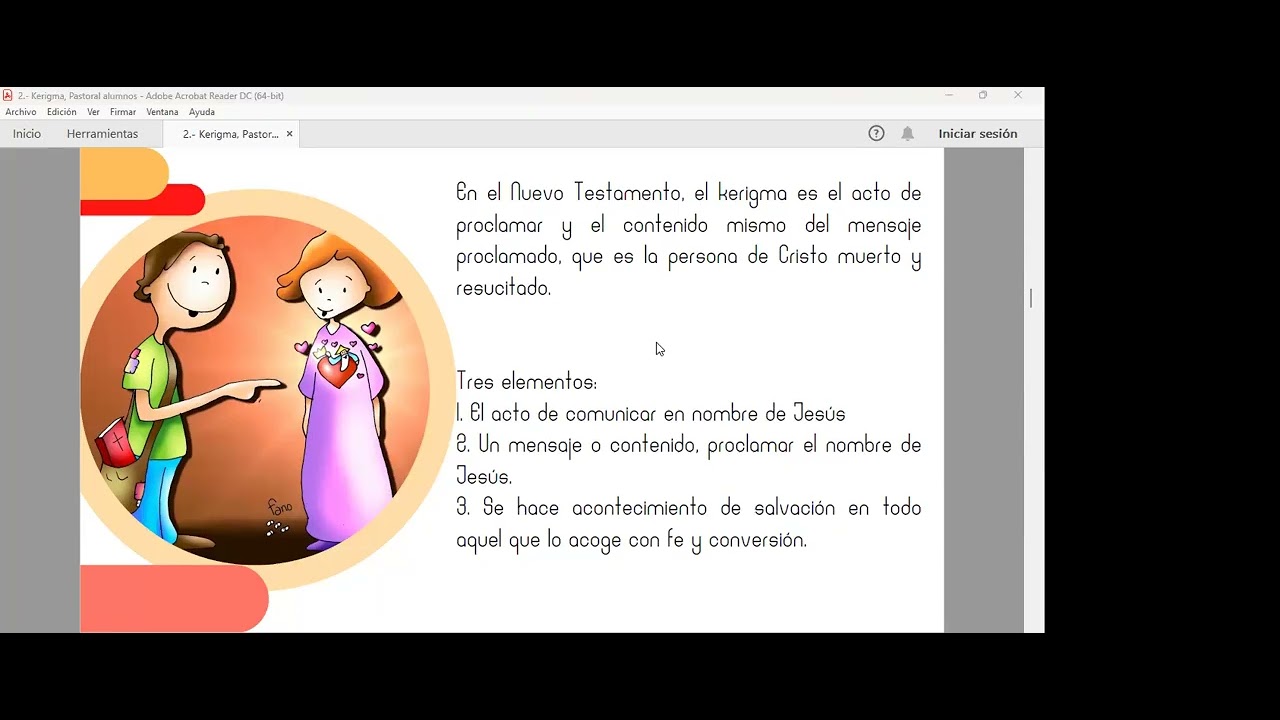1280x720 pixels.
Task: Open the Ventana menu
Action: click(x=162, y=112)
